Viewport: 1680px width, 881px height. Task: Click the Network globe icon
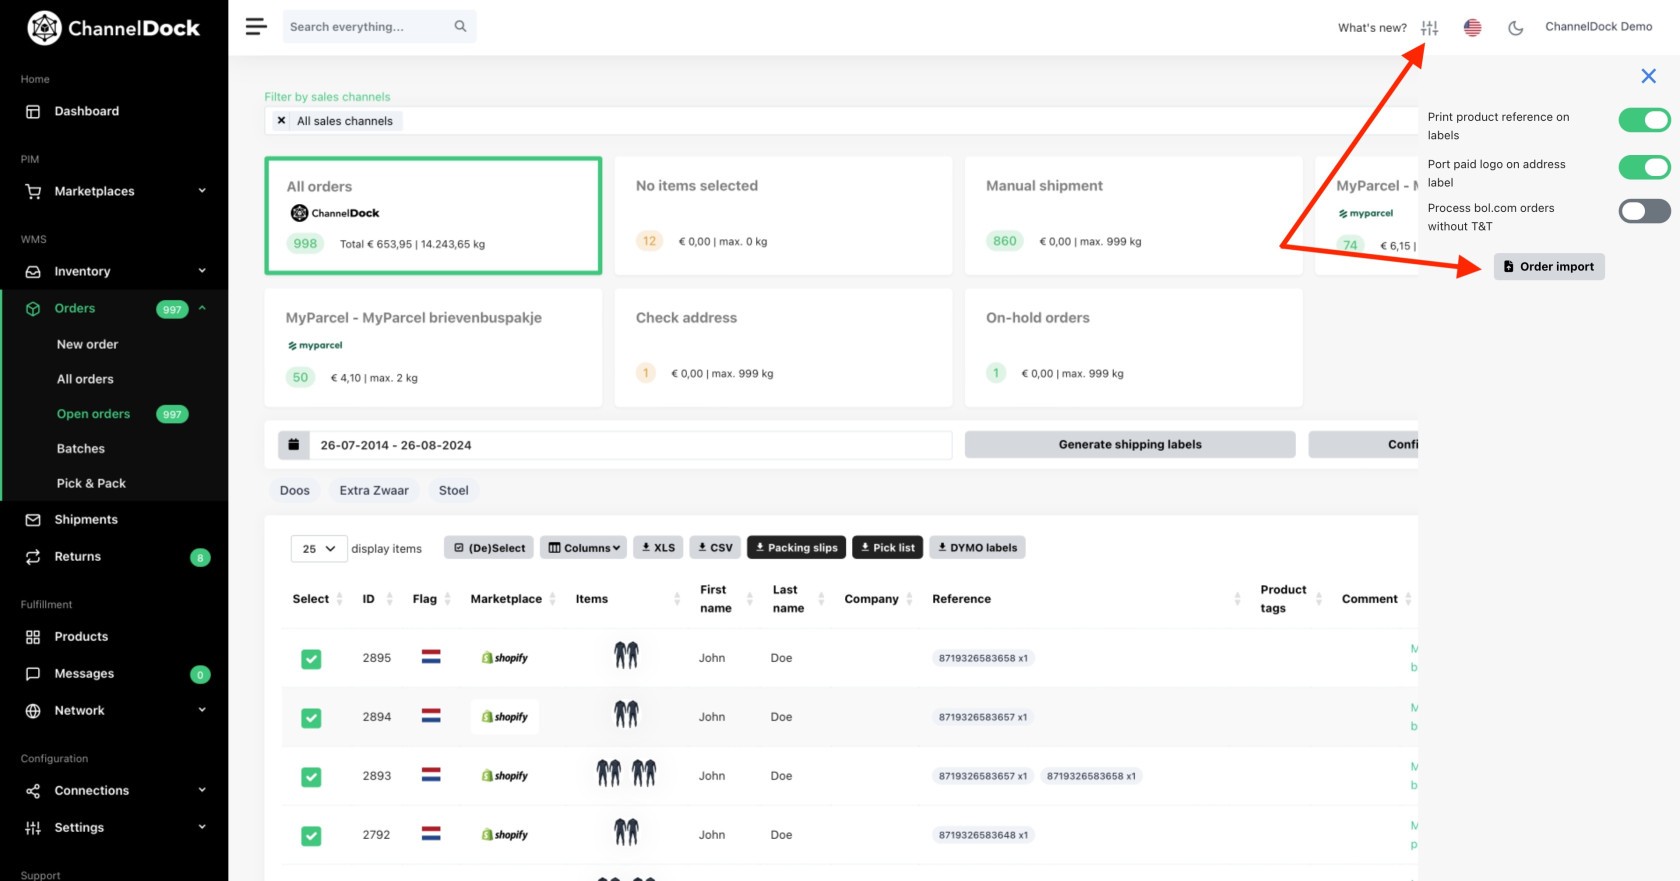click(33, 711)
